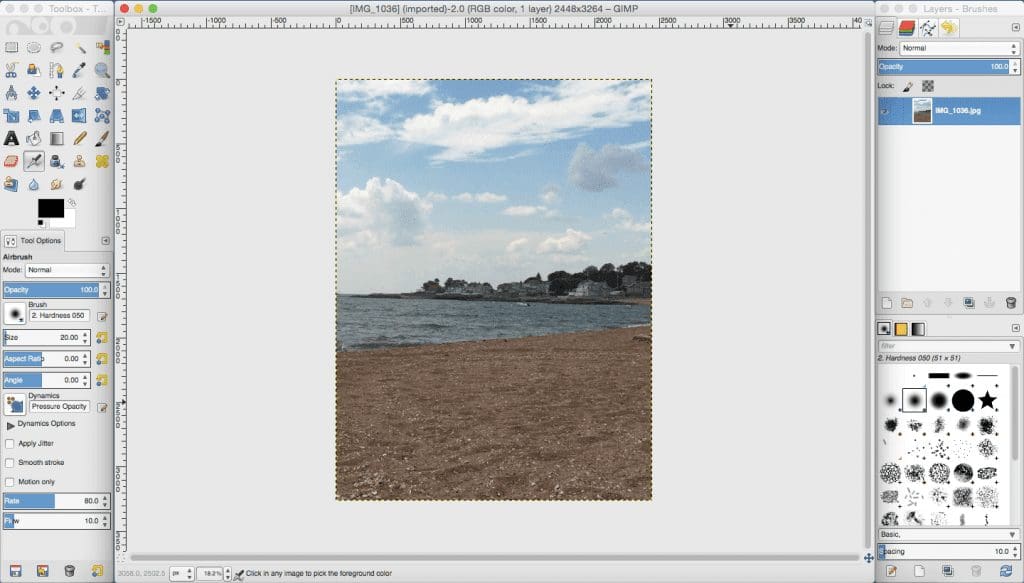Select the Shear tool
1024x583 pixels.
[x=34, y=116]
